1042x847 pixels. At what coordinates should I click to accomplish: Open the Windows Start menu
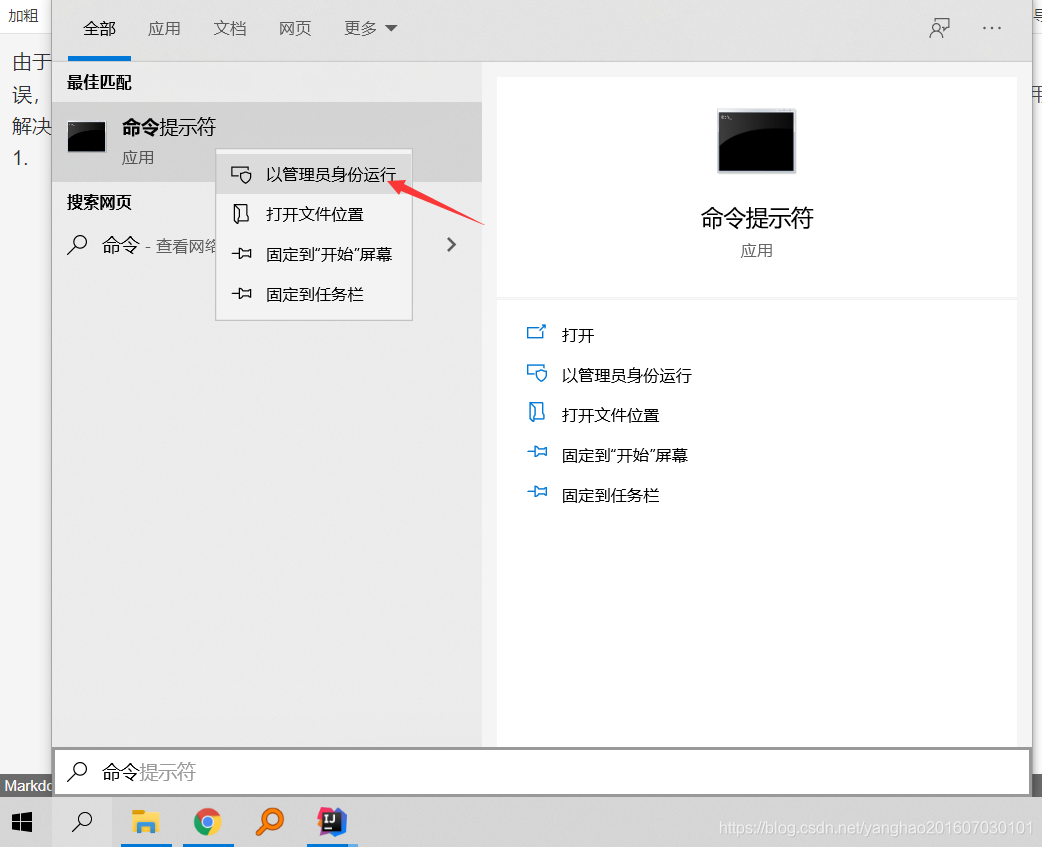click(x=22, y=822)
